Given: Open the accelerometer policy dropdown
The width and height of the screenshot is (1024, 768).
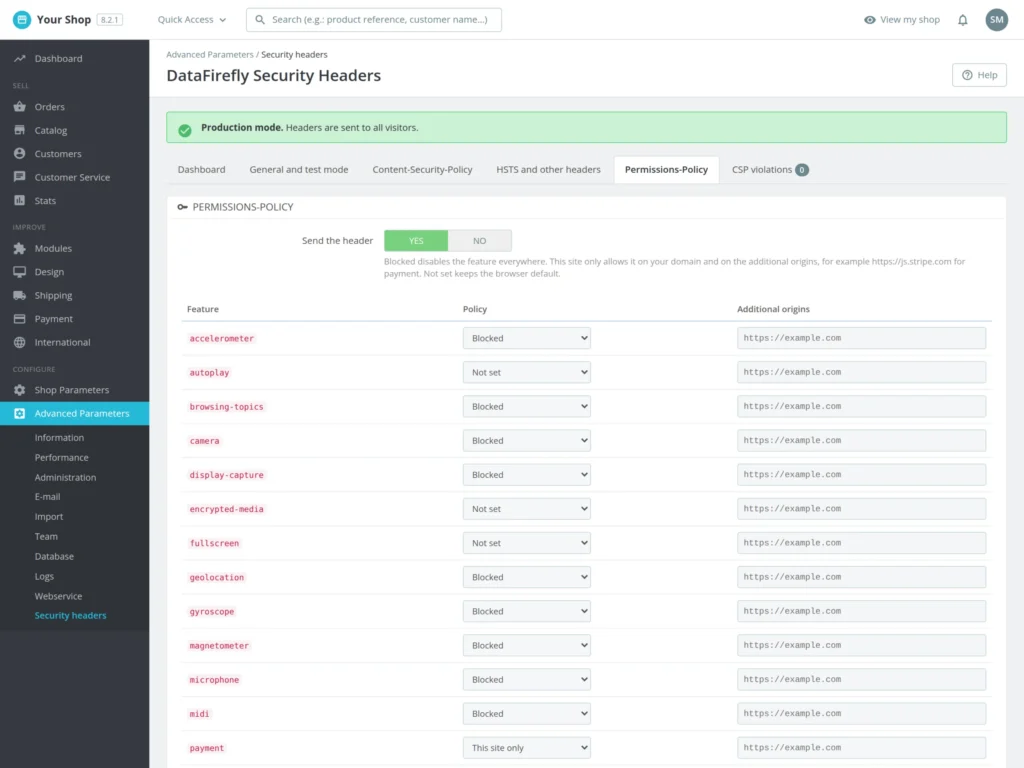Looking at the screenshot, I should 526,338.
